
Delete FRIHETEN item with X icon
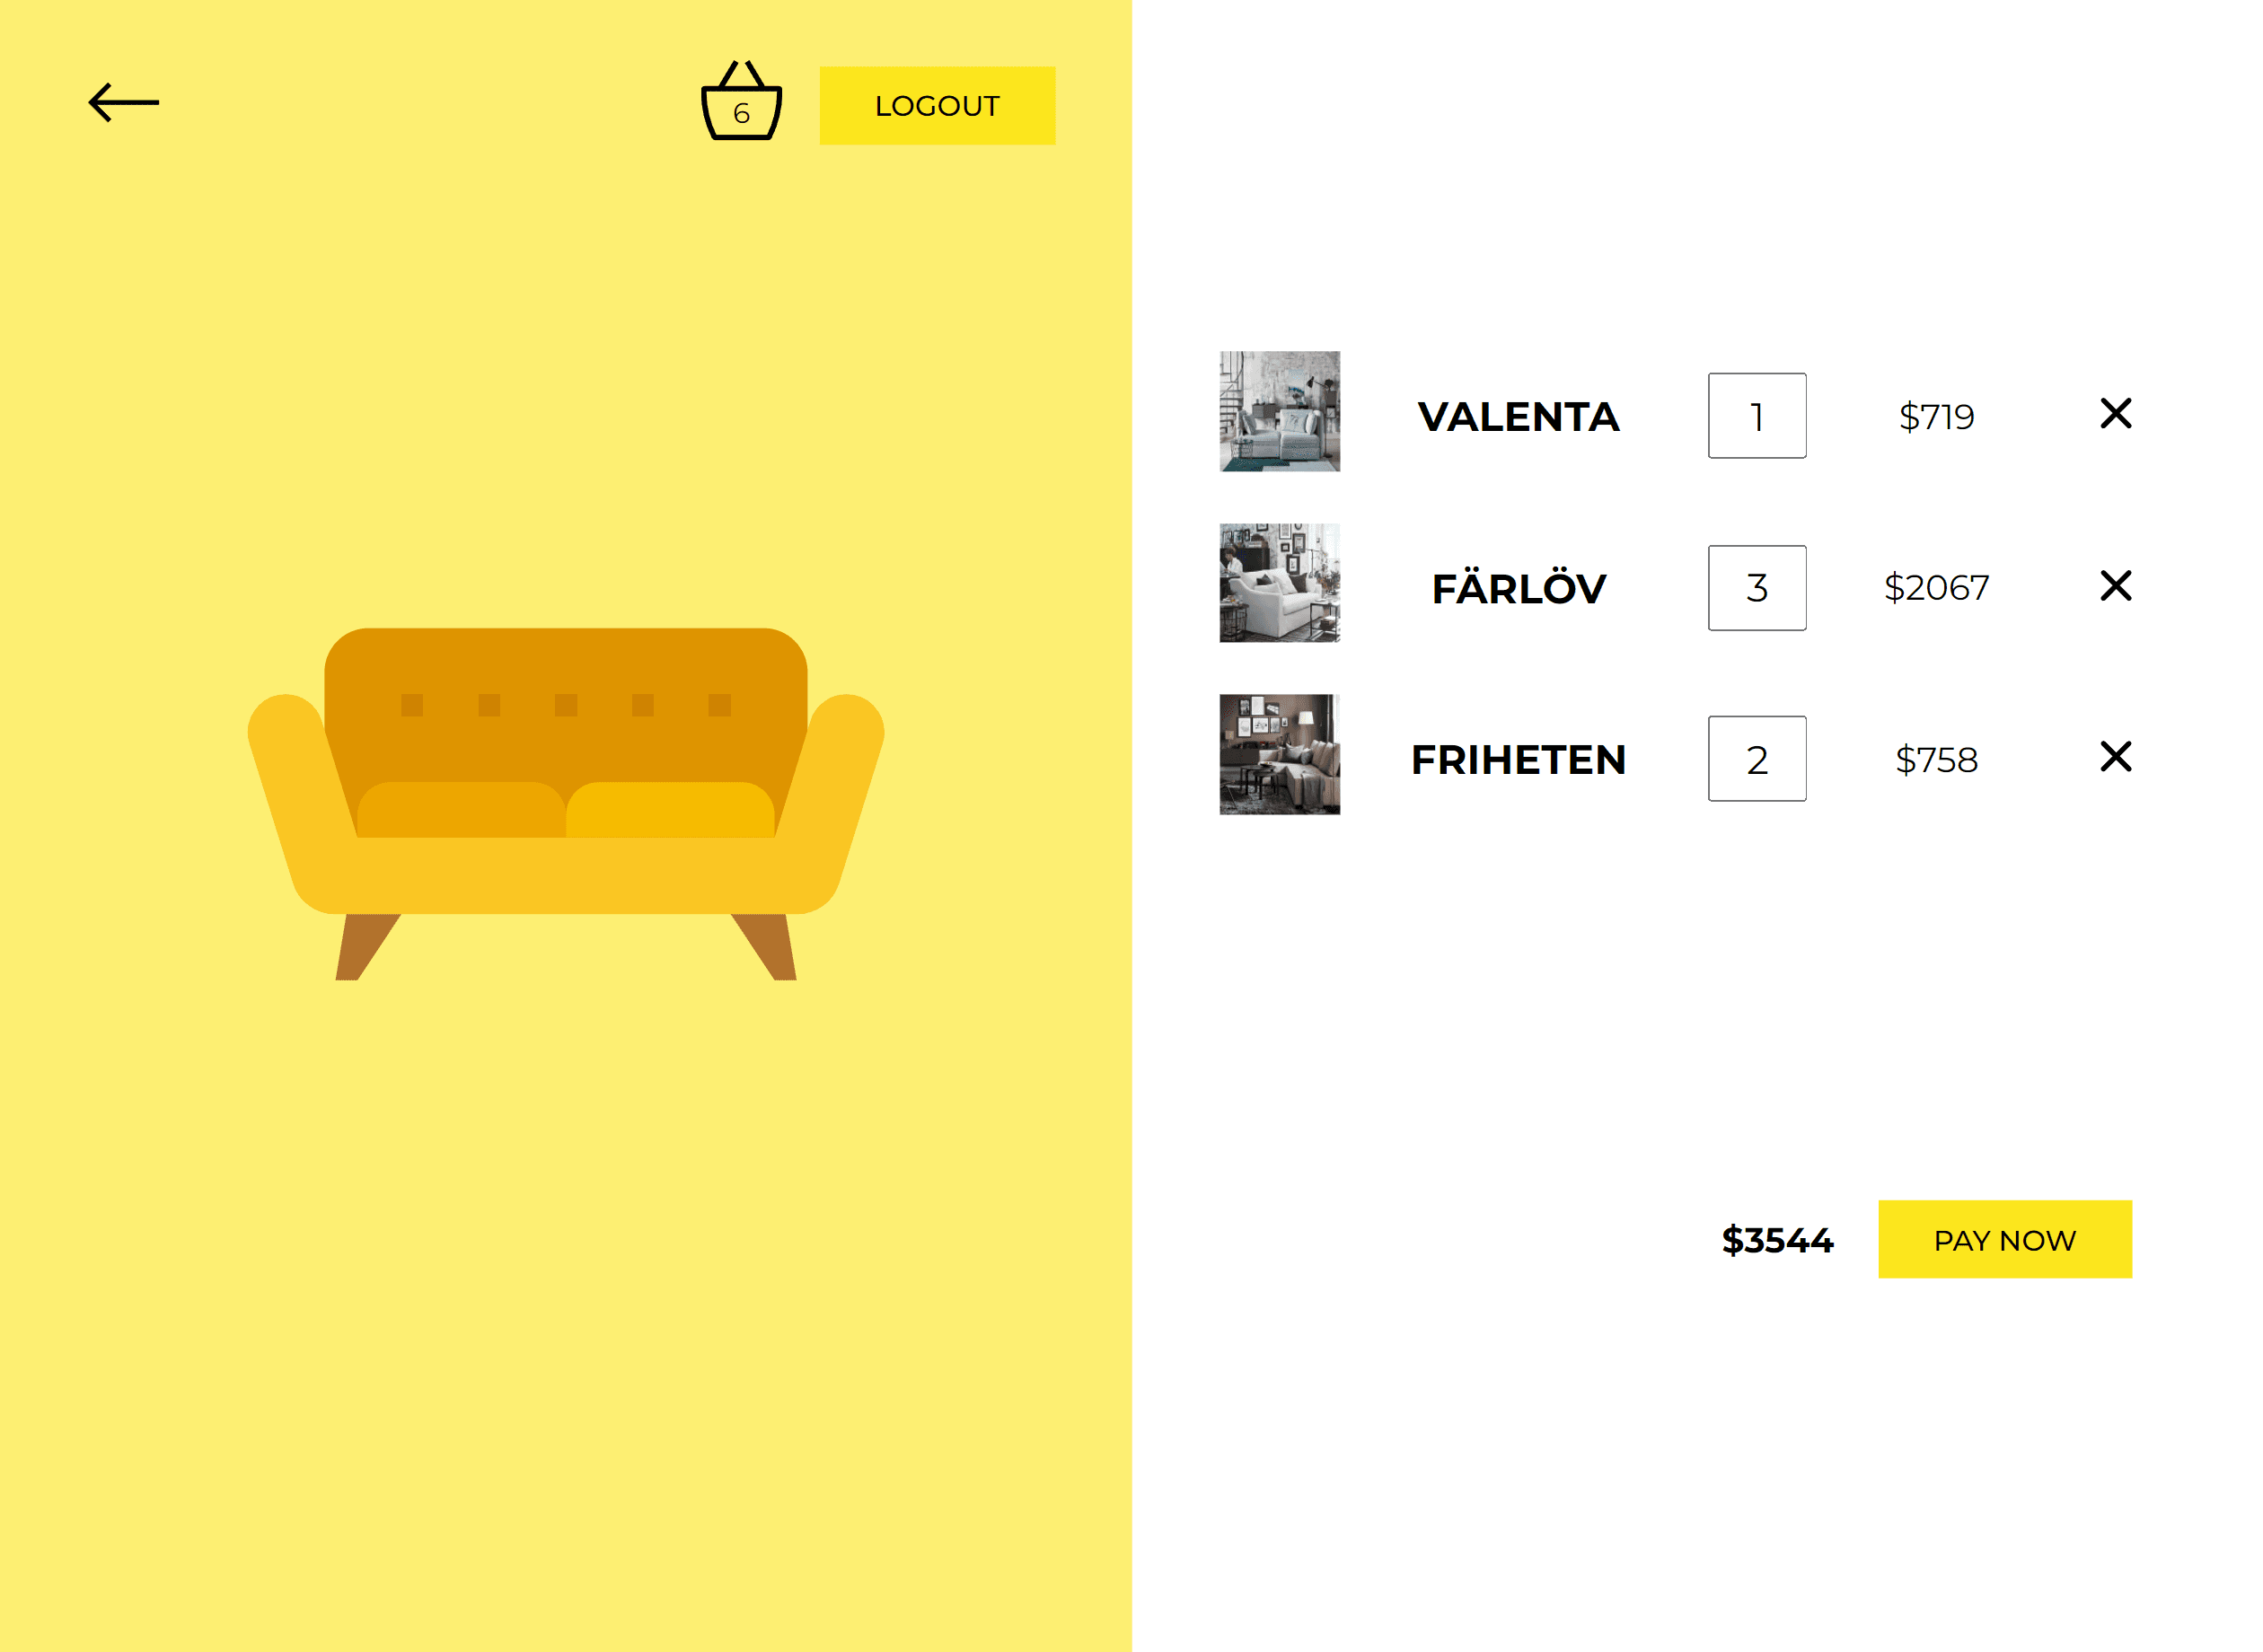[2116, 756]
